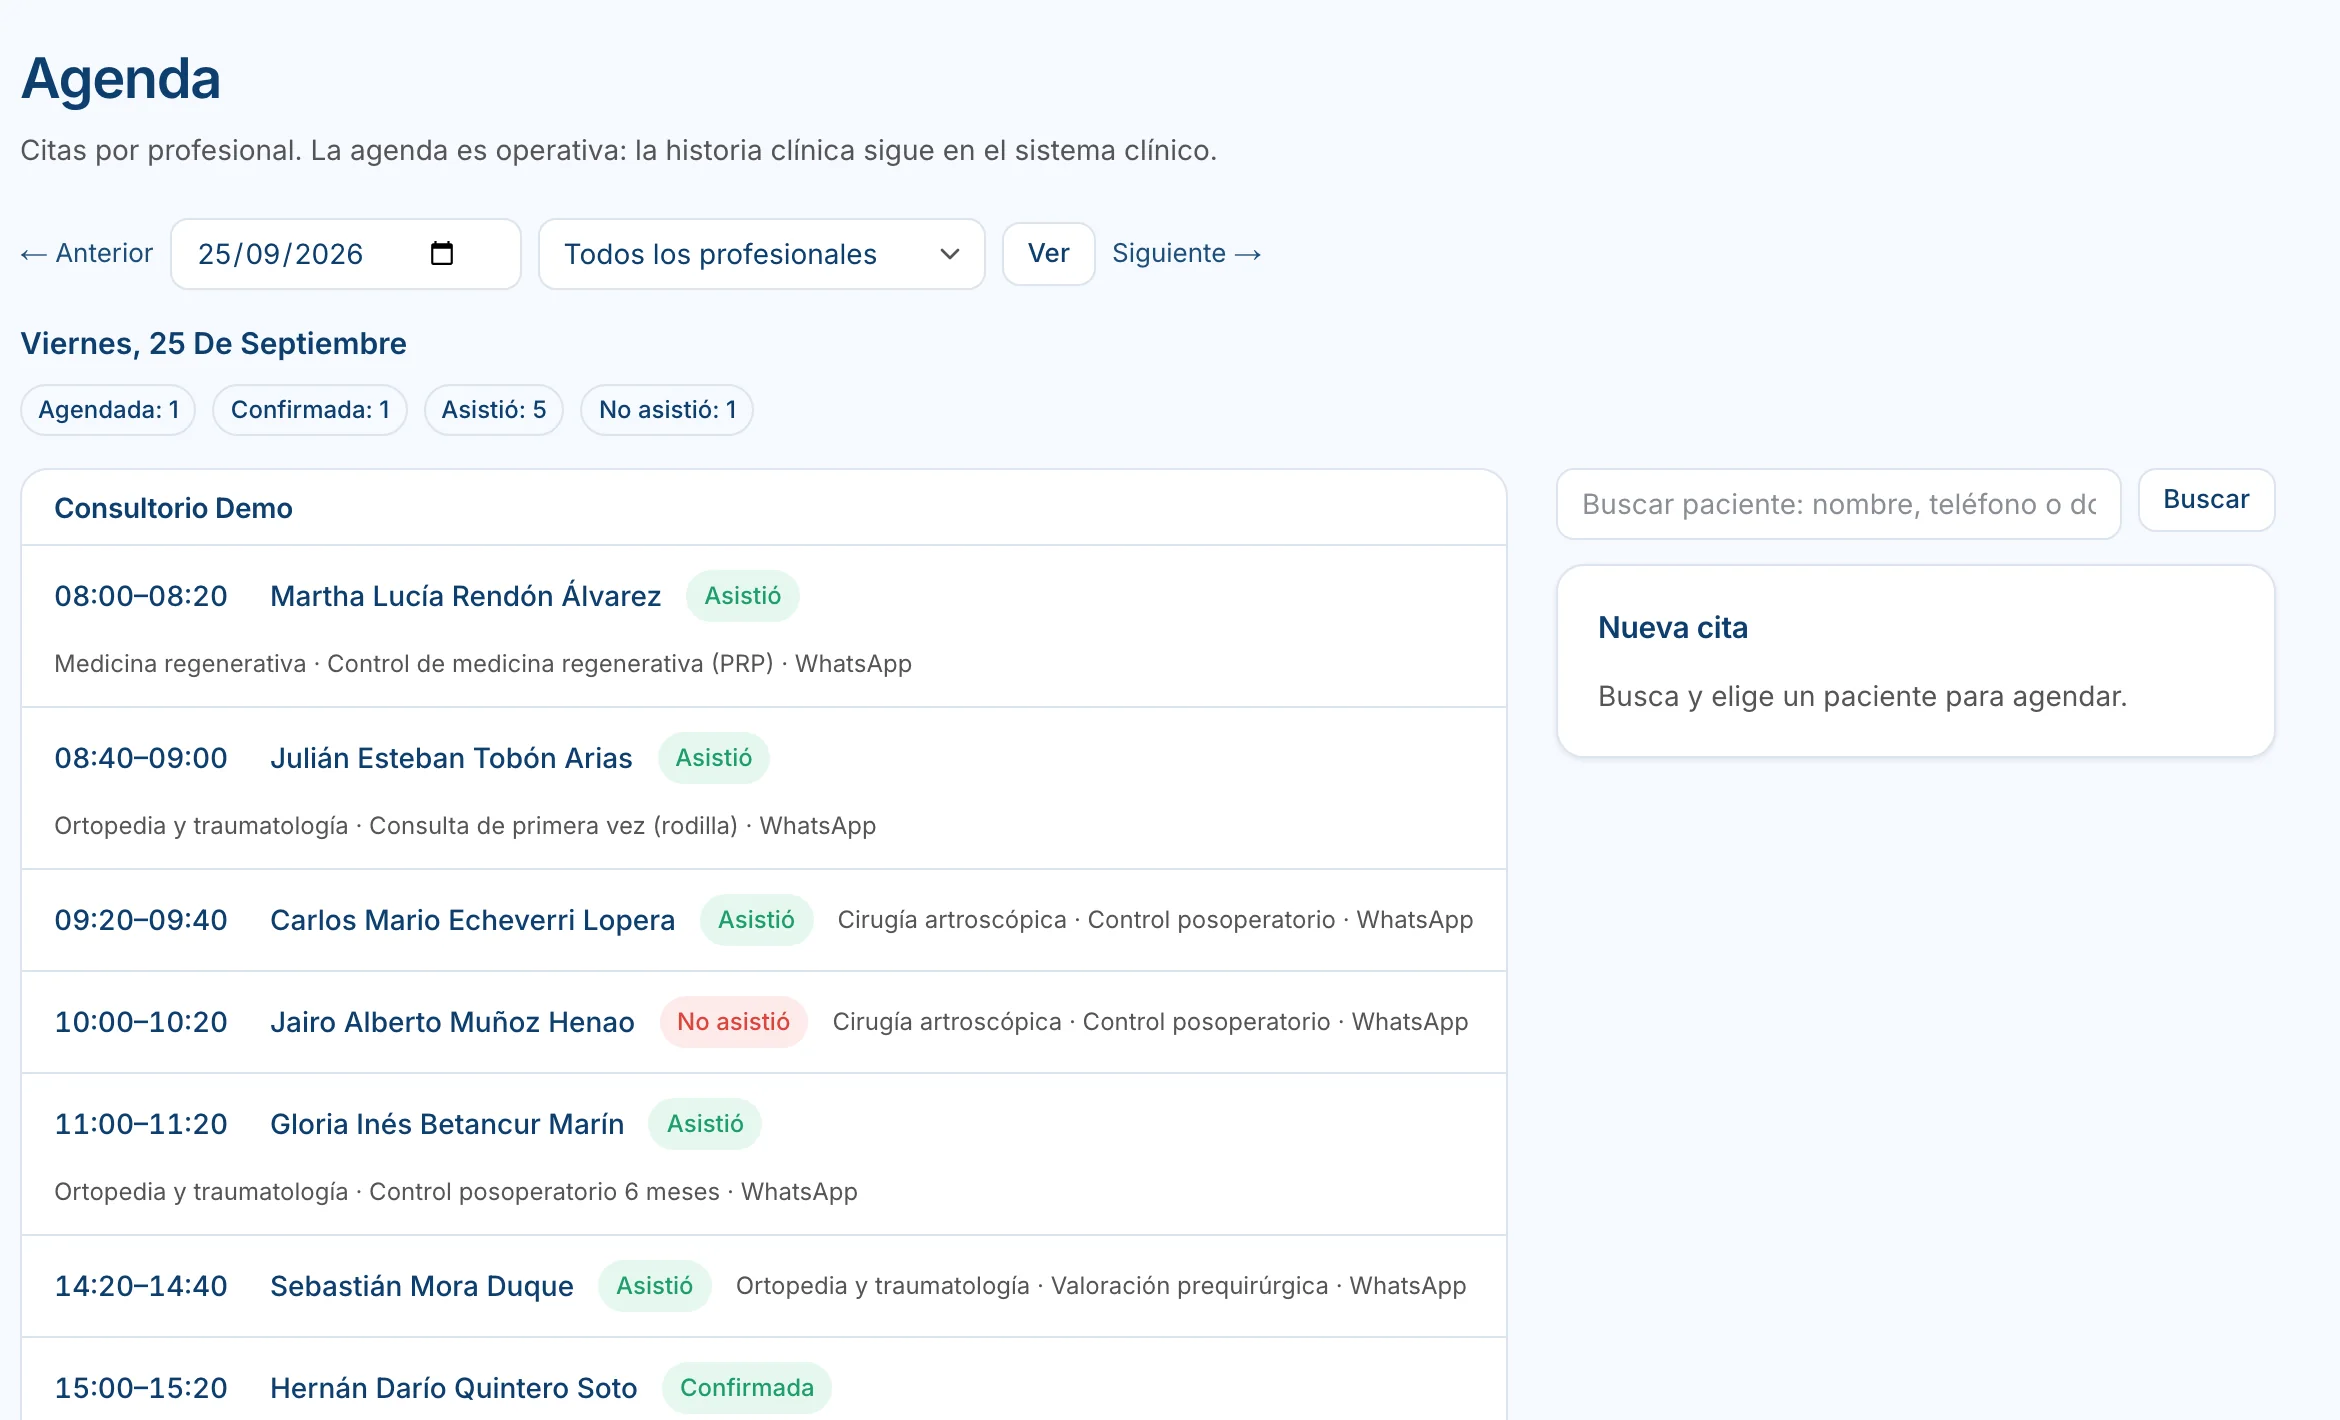Click the Ver button
Image resolution: width=2340 pixels, height=1420 pixels.
1048,254
